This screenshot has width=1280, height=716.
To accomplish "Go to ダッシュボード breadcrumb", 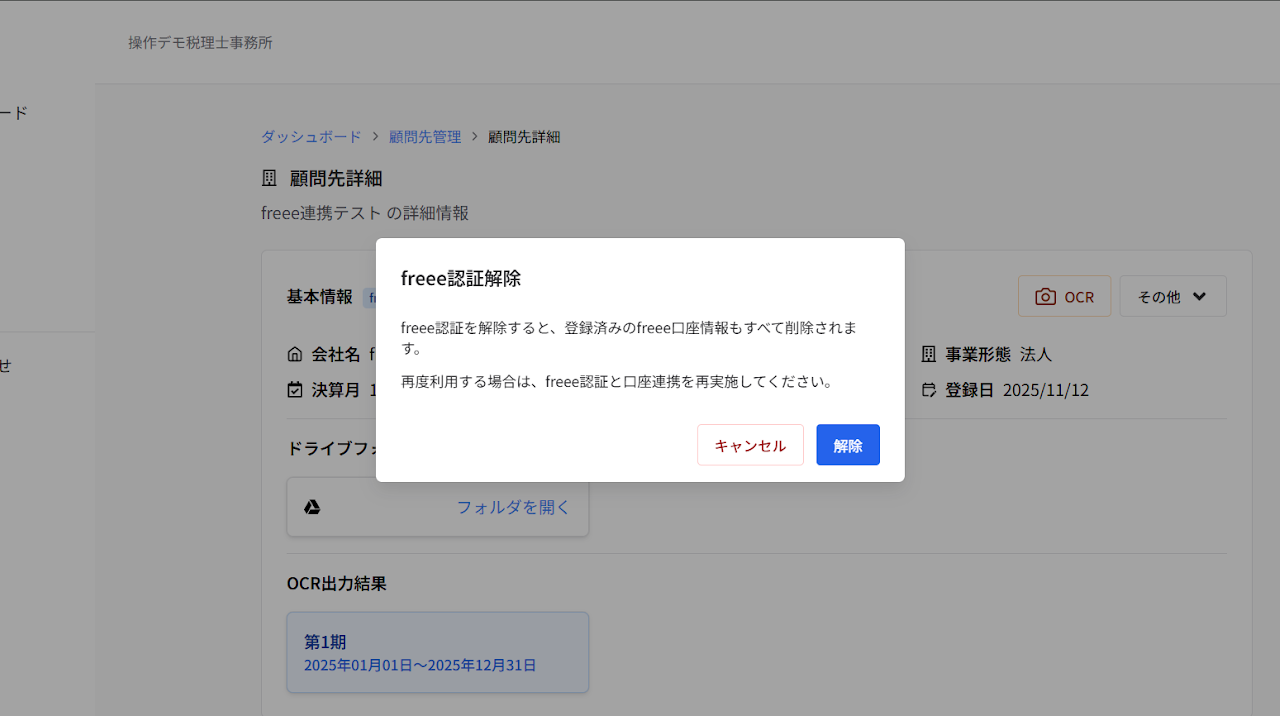I will tap(311, 136).
